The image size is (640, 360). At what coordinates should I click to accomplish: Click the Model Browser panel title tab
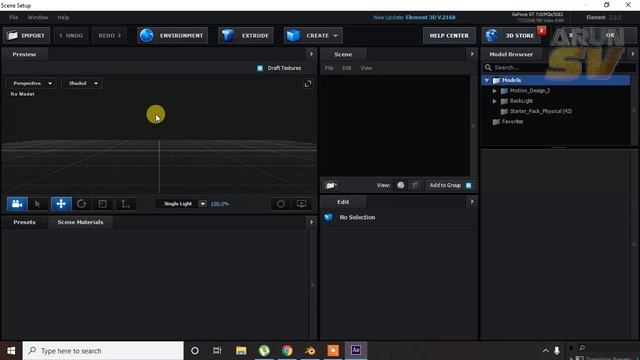tap(511, 54)
